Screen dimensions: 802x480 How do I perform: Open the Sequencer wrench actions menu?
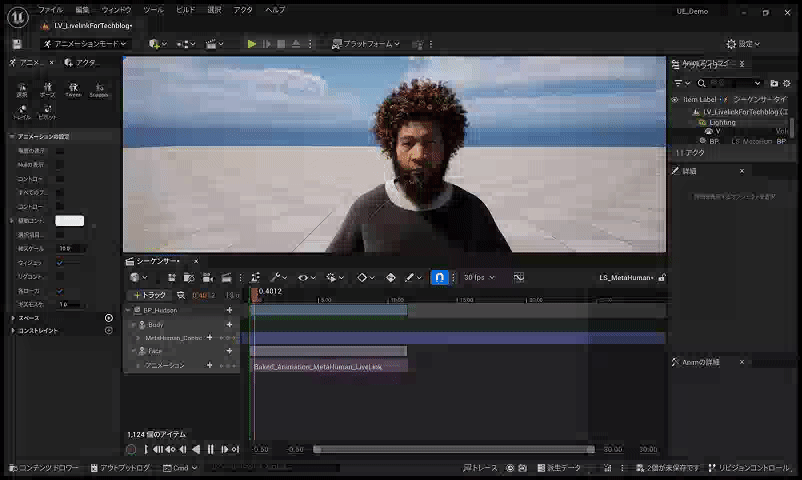coord(277,277)
